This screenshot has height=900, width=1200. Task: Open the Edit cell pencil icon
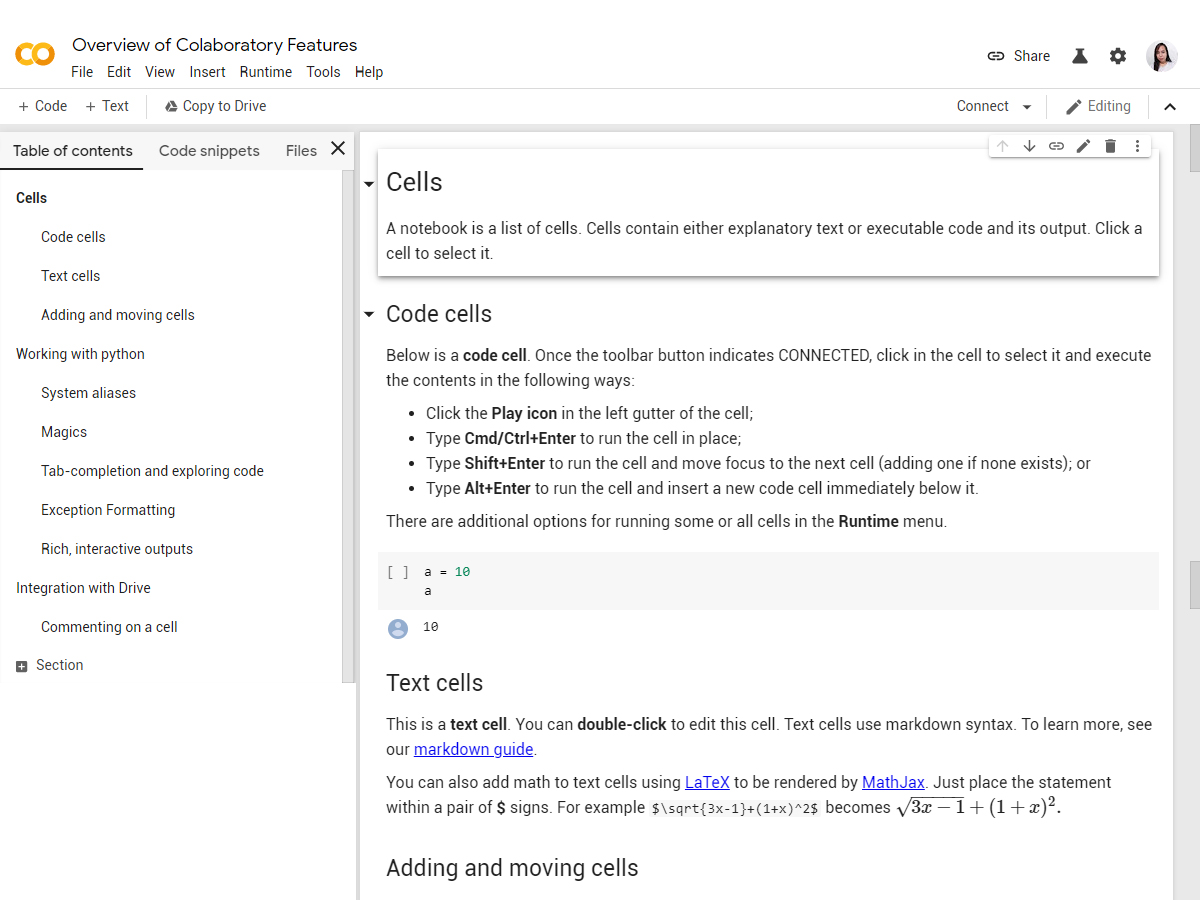1083,145
